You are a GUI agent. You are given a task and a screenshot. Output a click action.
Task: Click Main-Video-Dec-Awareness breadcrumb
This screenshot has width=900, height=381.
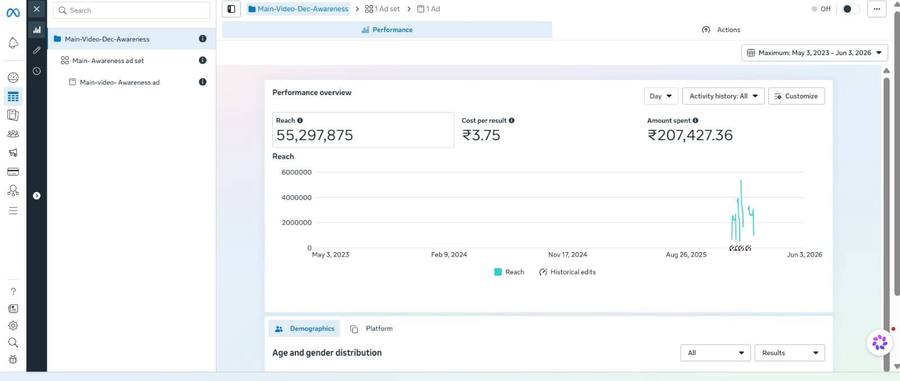click(298, 9)
